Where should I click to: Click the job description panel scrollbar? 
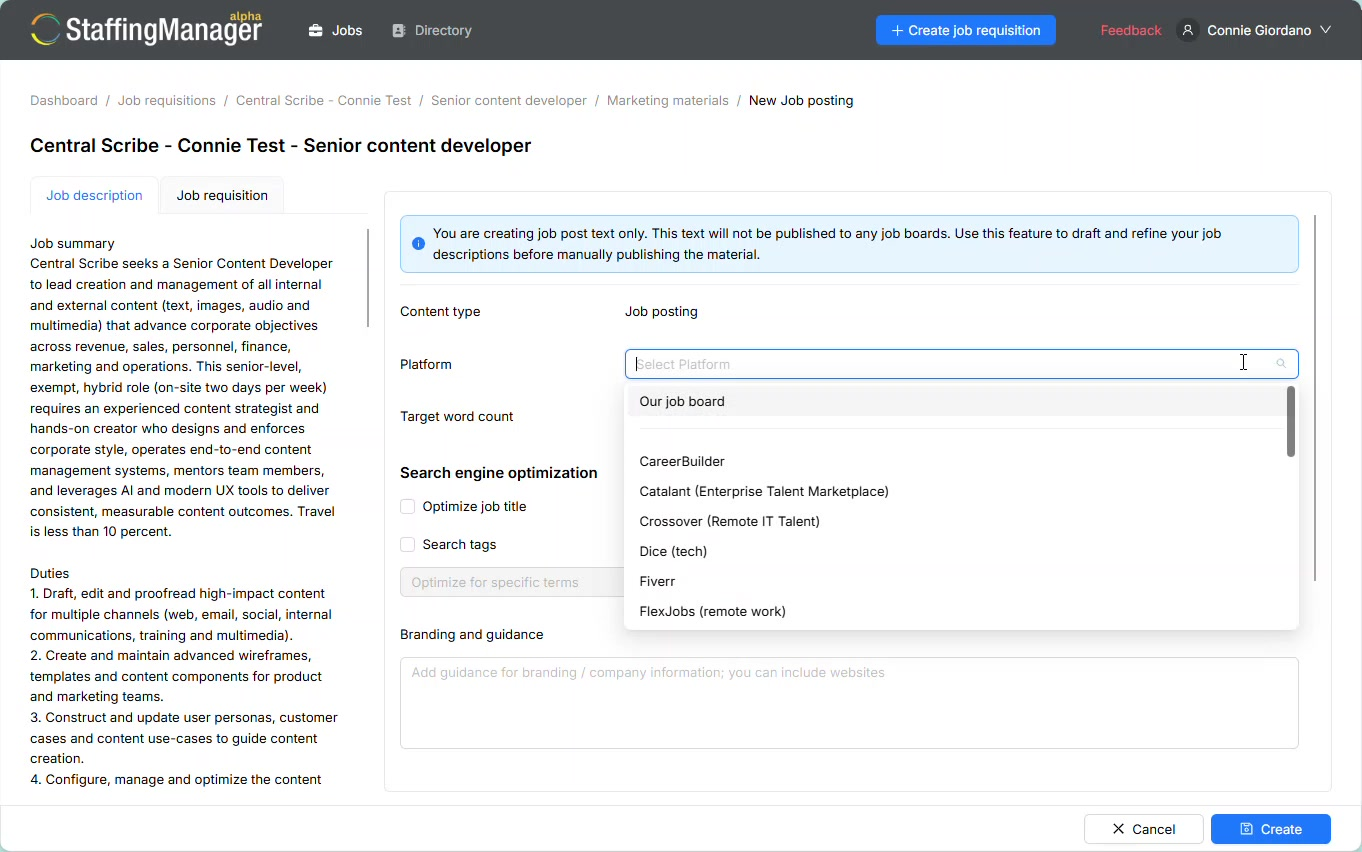pos(368,279)
